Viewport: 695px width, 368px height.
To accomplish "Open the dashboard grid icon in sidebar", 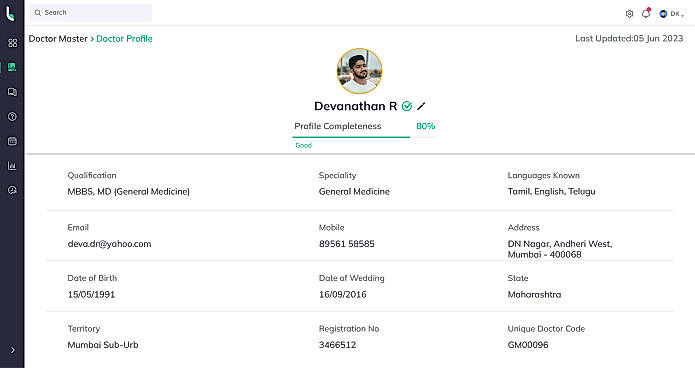I will [12, 43].
